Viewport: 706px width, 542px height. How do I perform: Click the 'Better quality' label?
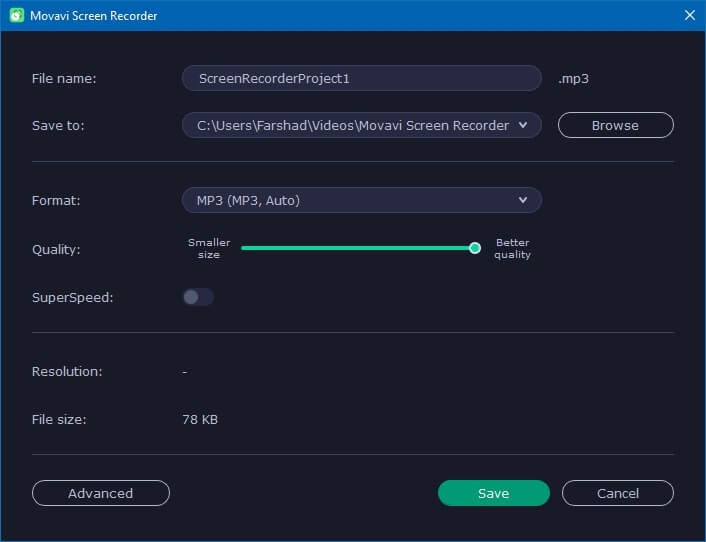(512, 248)
